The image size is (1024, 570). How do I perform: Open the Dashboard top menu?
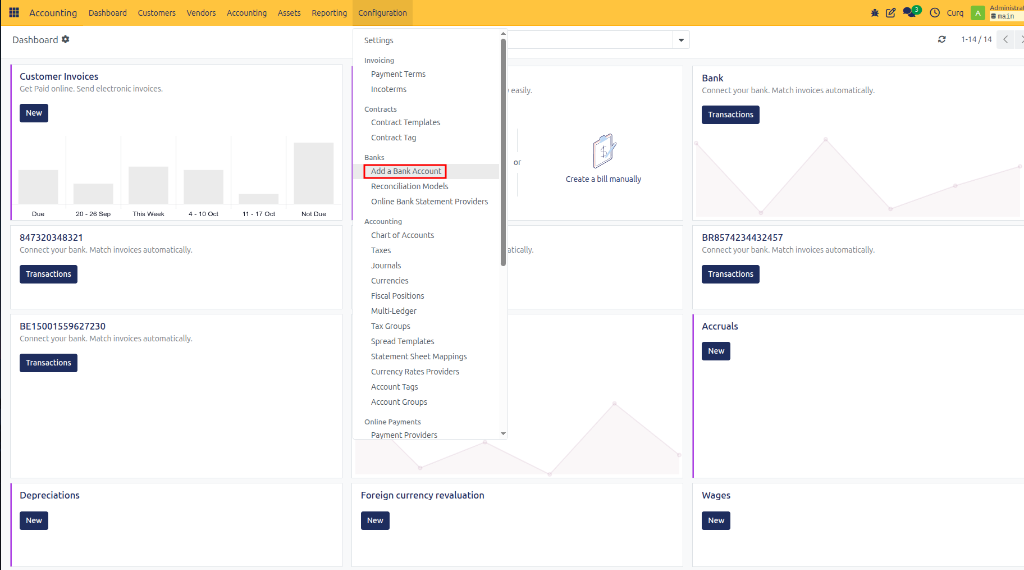107,12
